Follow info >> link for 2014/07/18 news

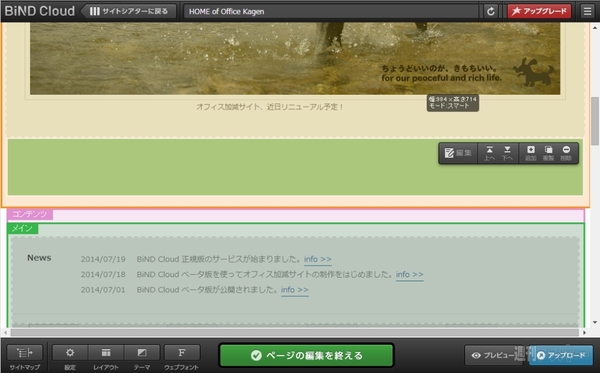(x=409, y=275)
